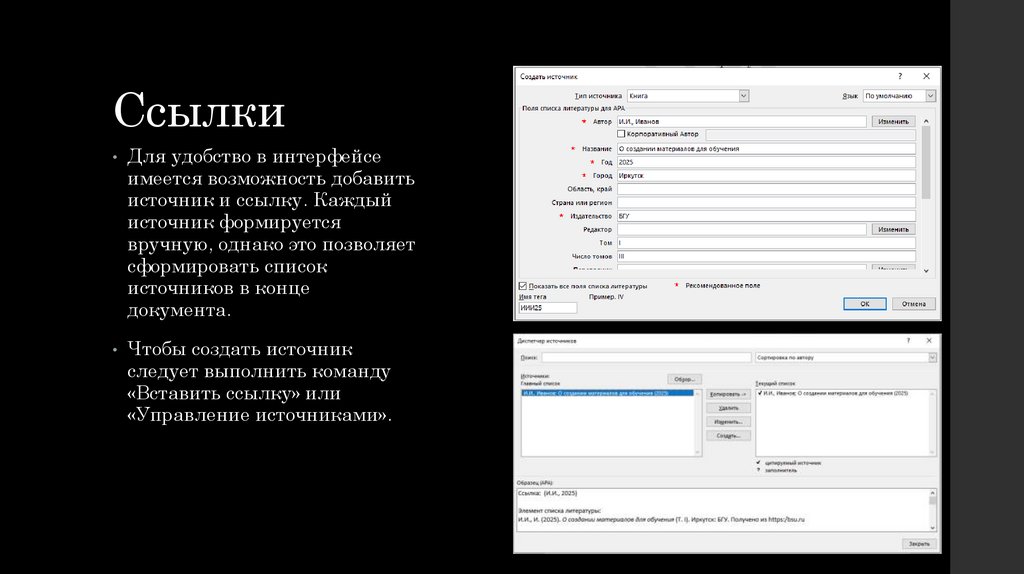This screenshot has width=1024, height=574.
Task: Click 'Изменить...' in Диспетчер источников
Action: tap(728, 422)
